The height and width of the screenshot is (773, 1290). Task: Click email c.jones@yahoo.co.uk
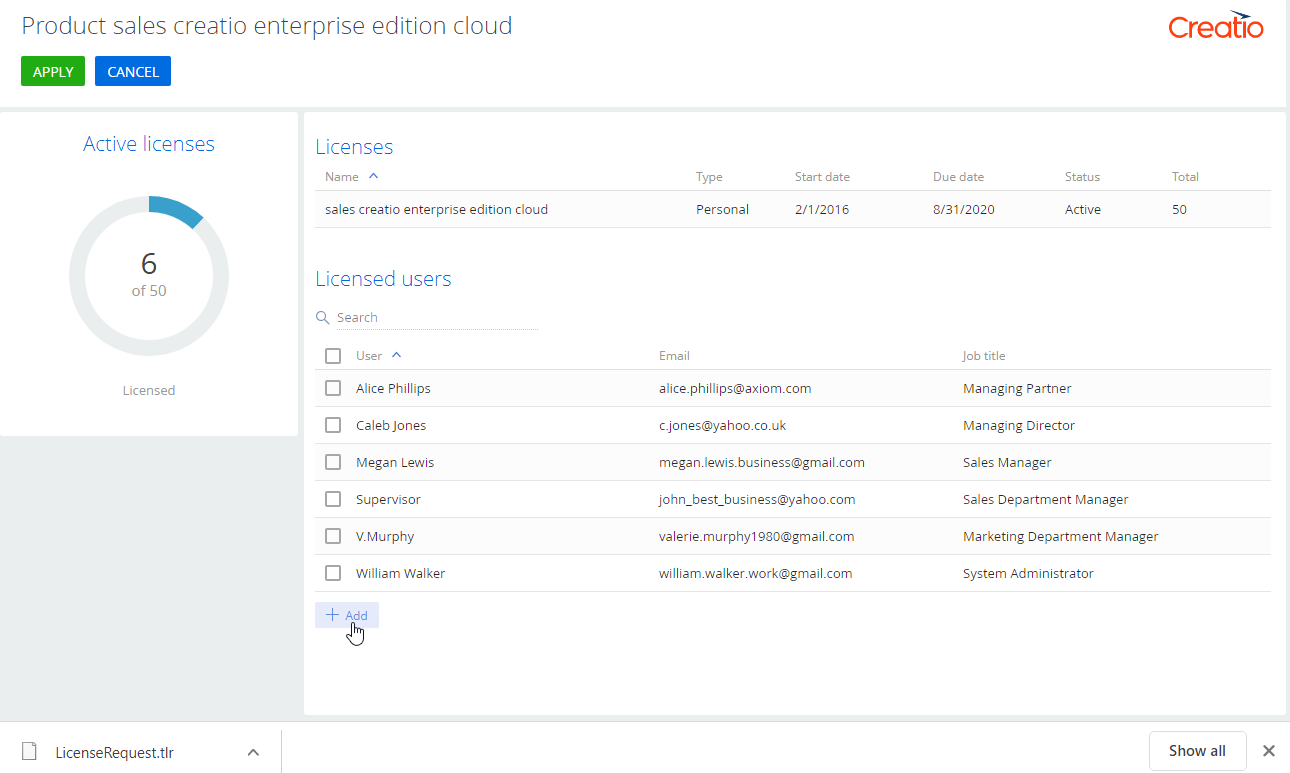[722, 425]
